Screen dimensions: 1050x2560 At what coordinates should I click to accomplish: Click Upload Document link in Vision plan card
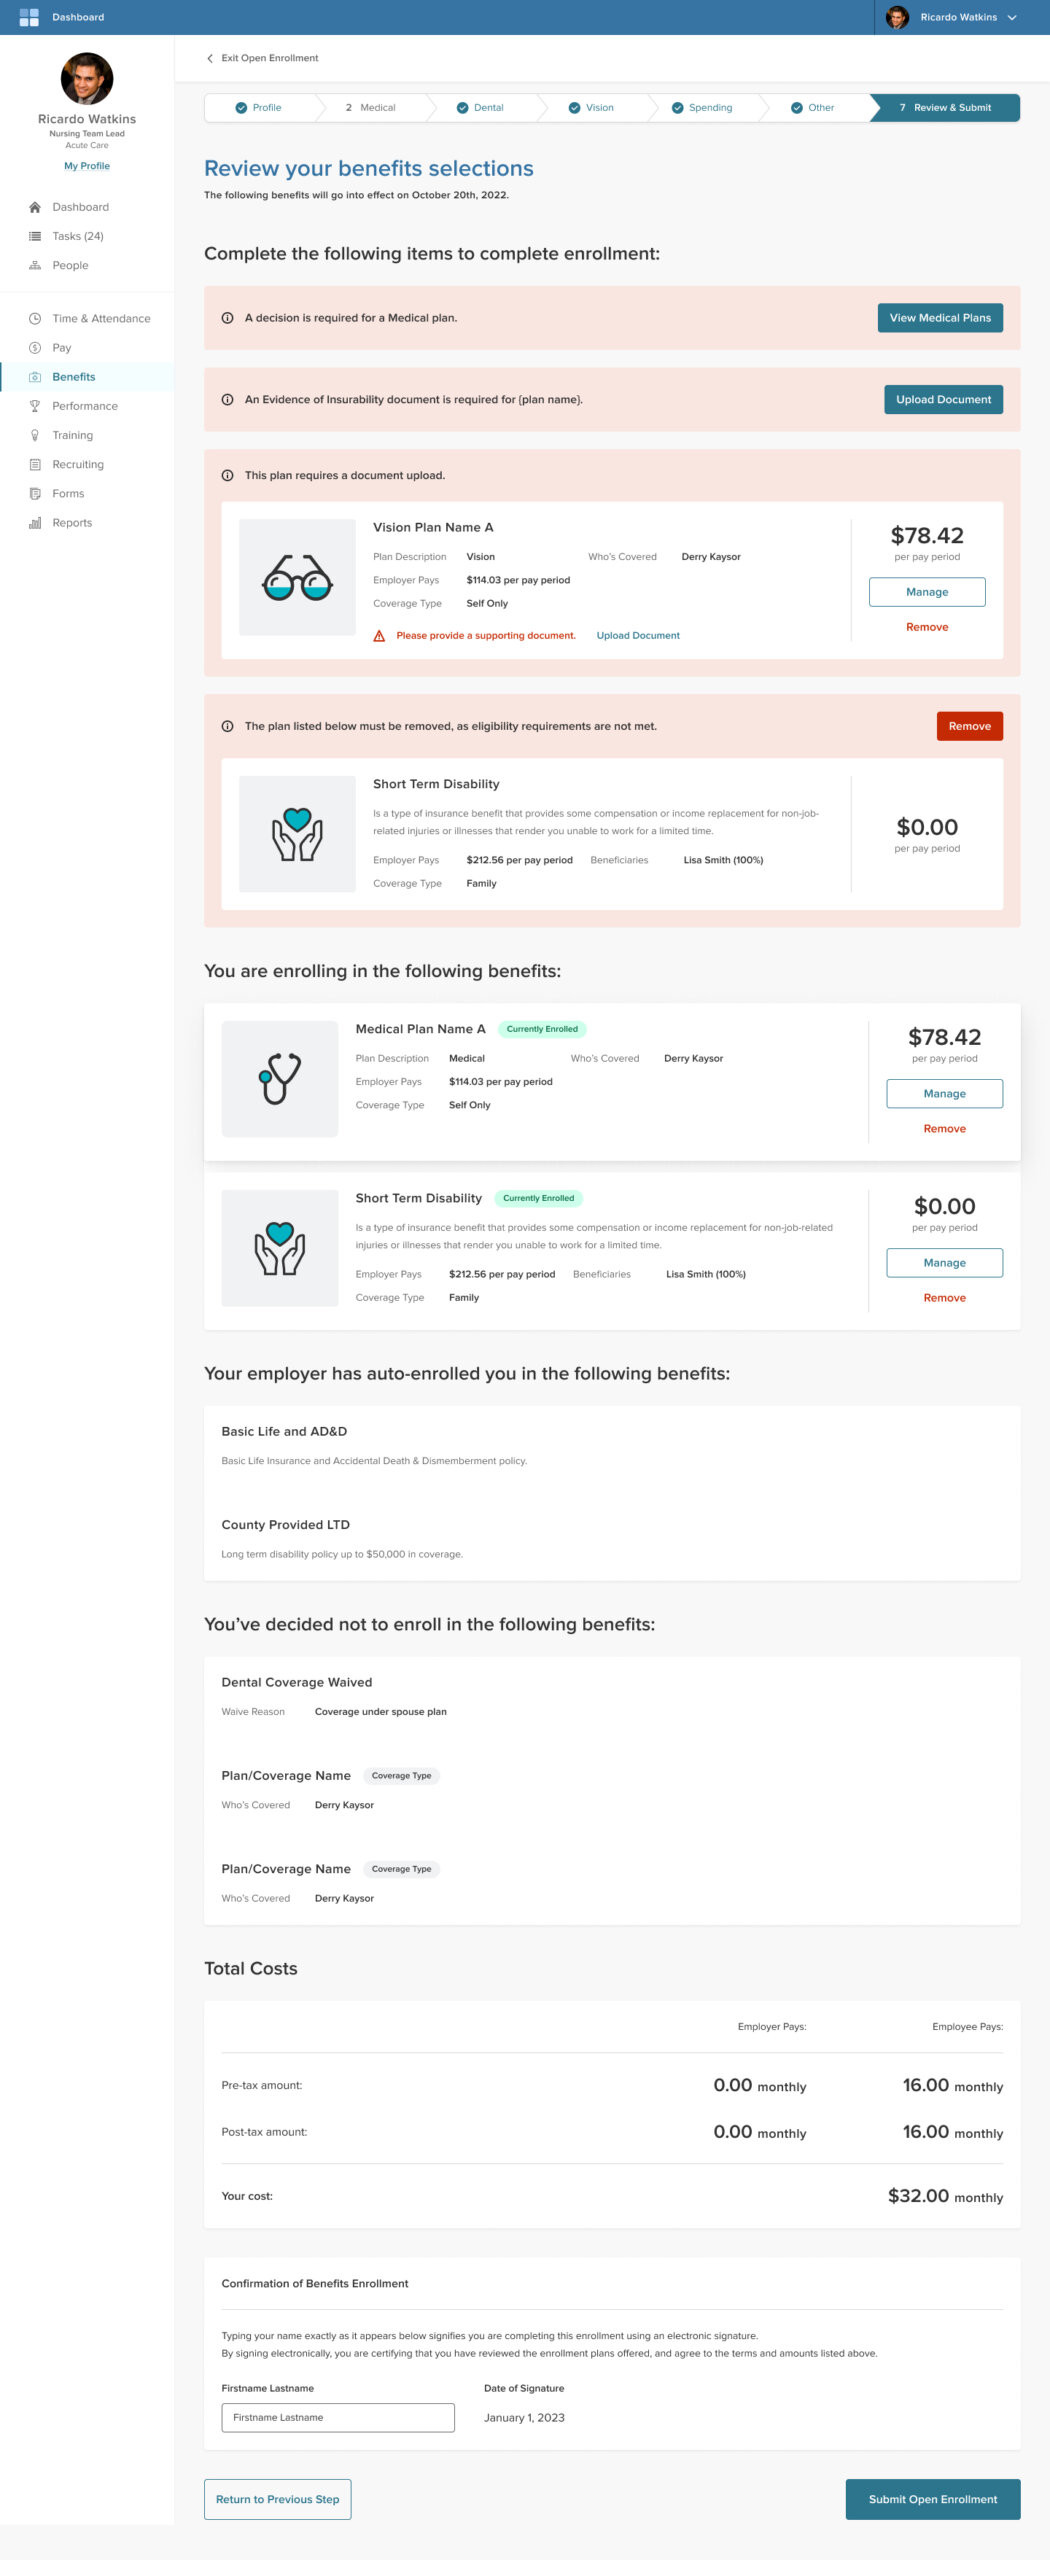tap(638, 636)
